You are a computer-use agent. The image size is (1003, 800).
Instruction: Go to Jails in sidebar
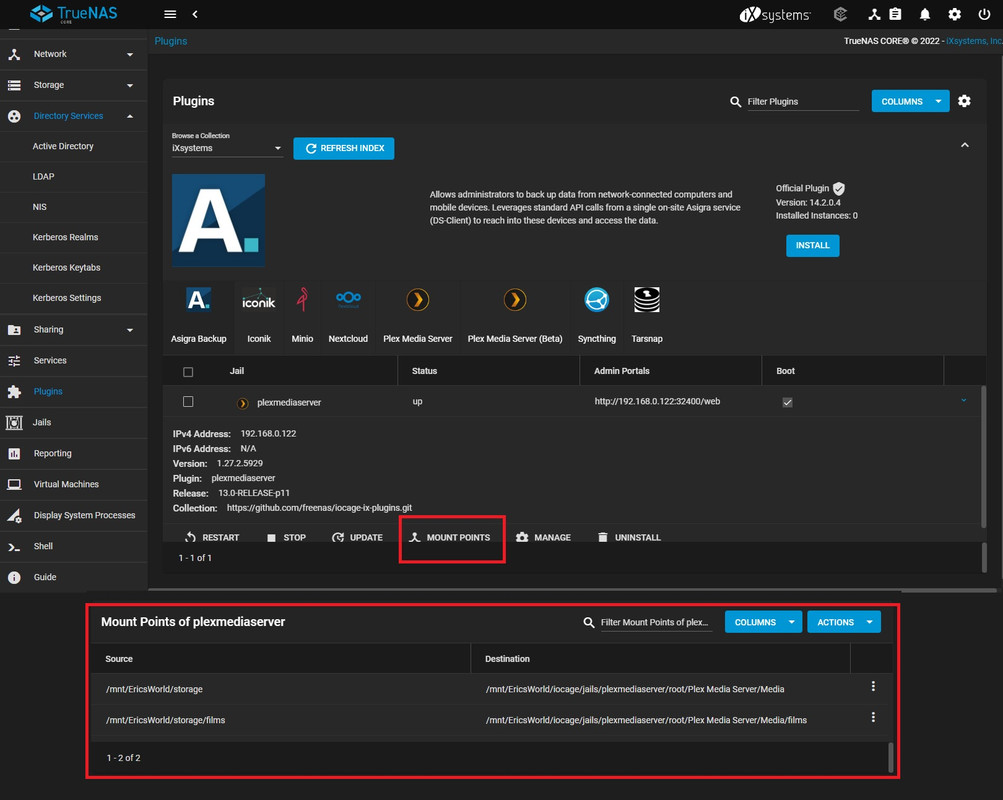coord(74,422)
